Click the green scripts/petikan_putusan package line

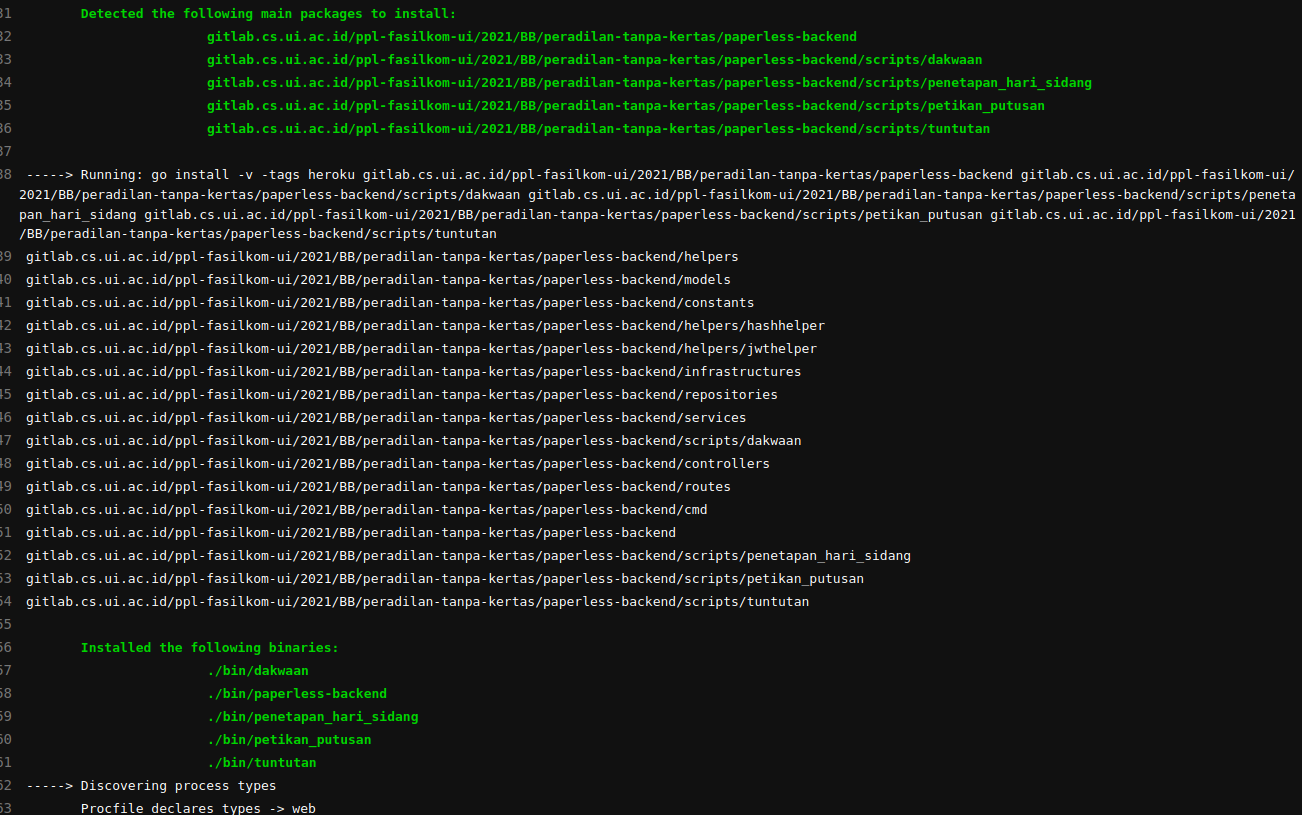626,106
